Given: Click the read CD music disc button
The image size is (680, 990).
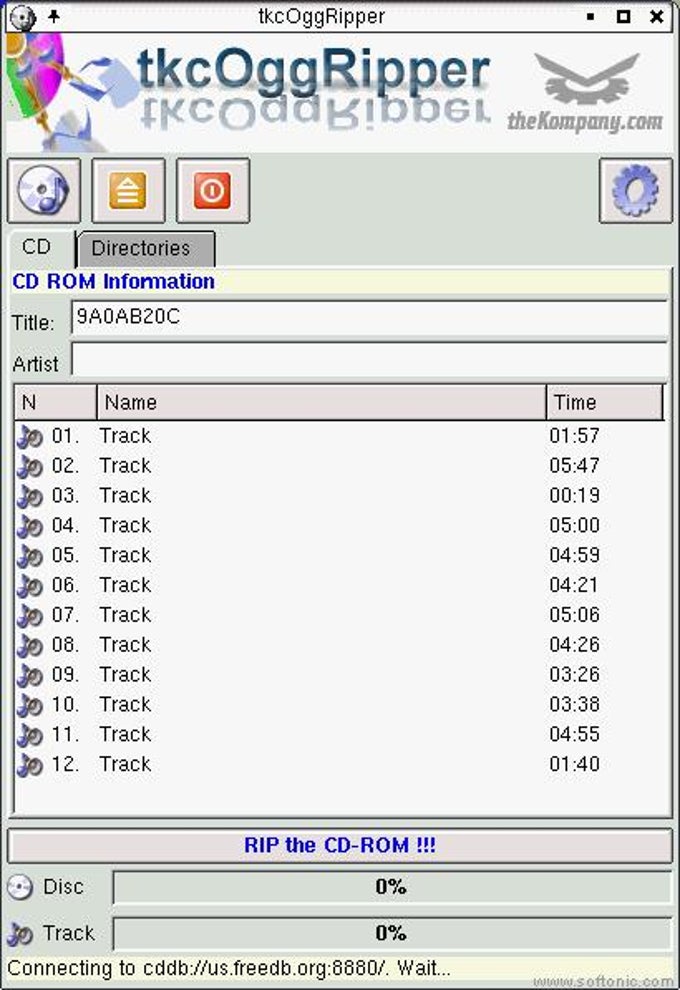Looking at the screenshot, I should [x=44, y=191].
